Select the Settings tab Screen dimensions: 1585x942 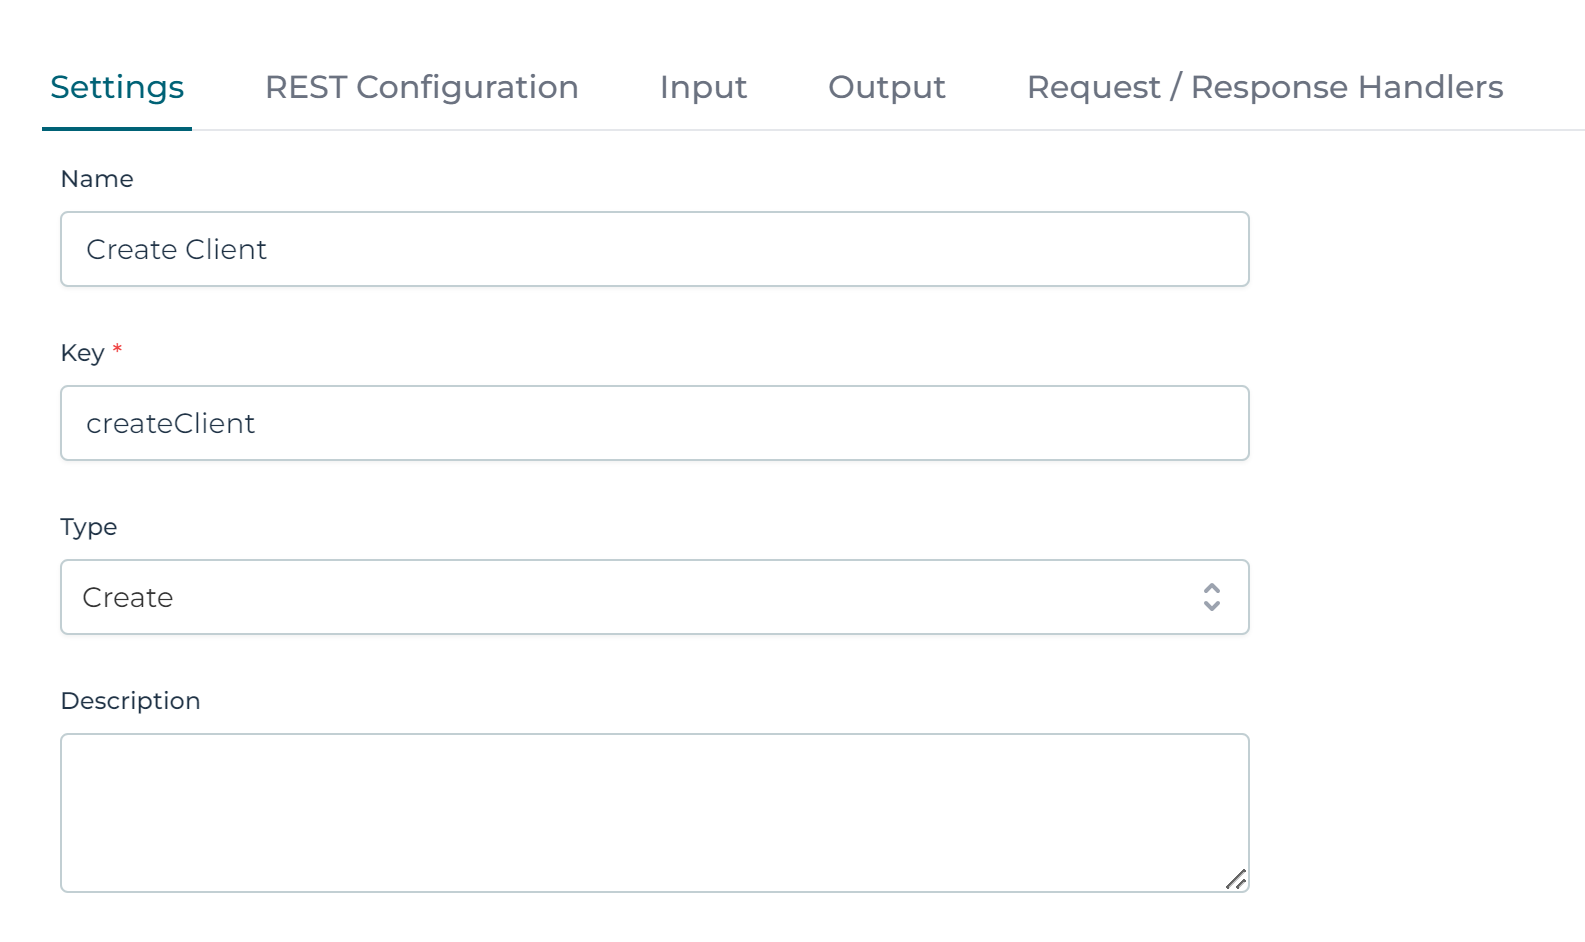[x=117, y=88]
